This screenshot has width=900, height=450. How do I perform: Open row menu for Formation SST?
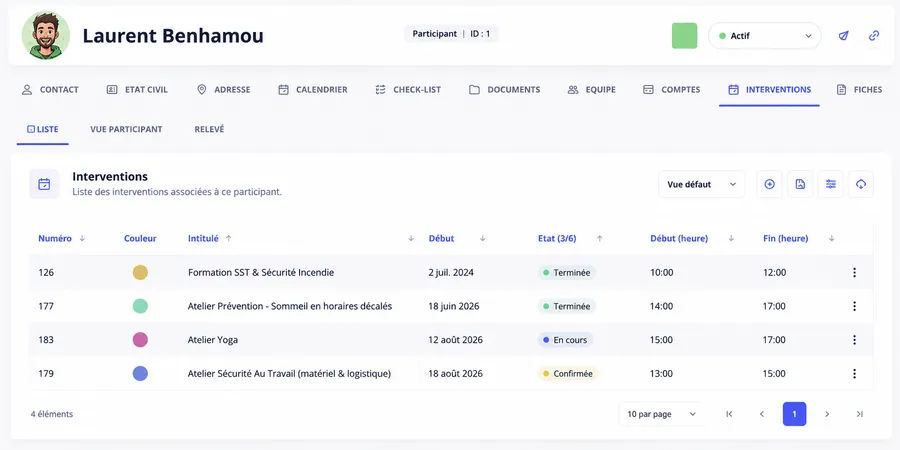(x=854, y=273)
